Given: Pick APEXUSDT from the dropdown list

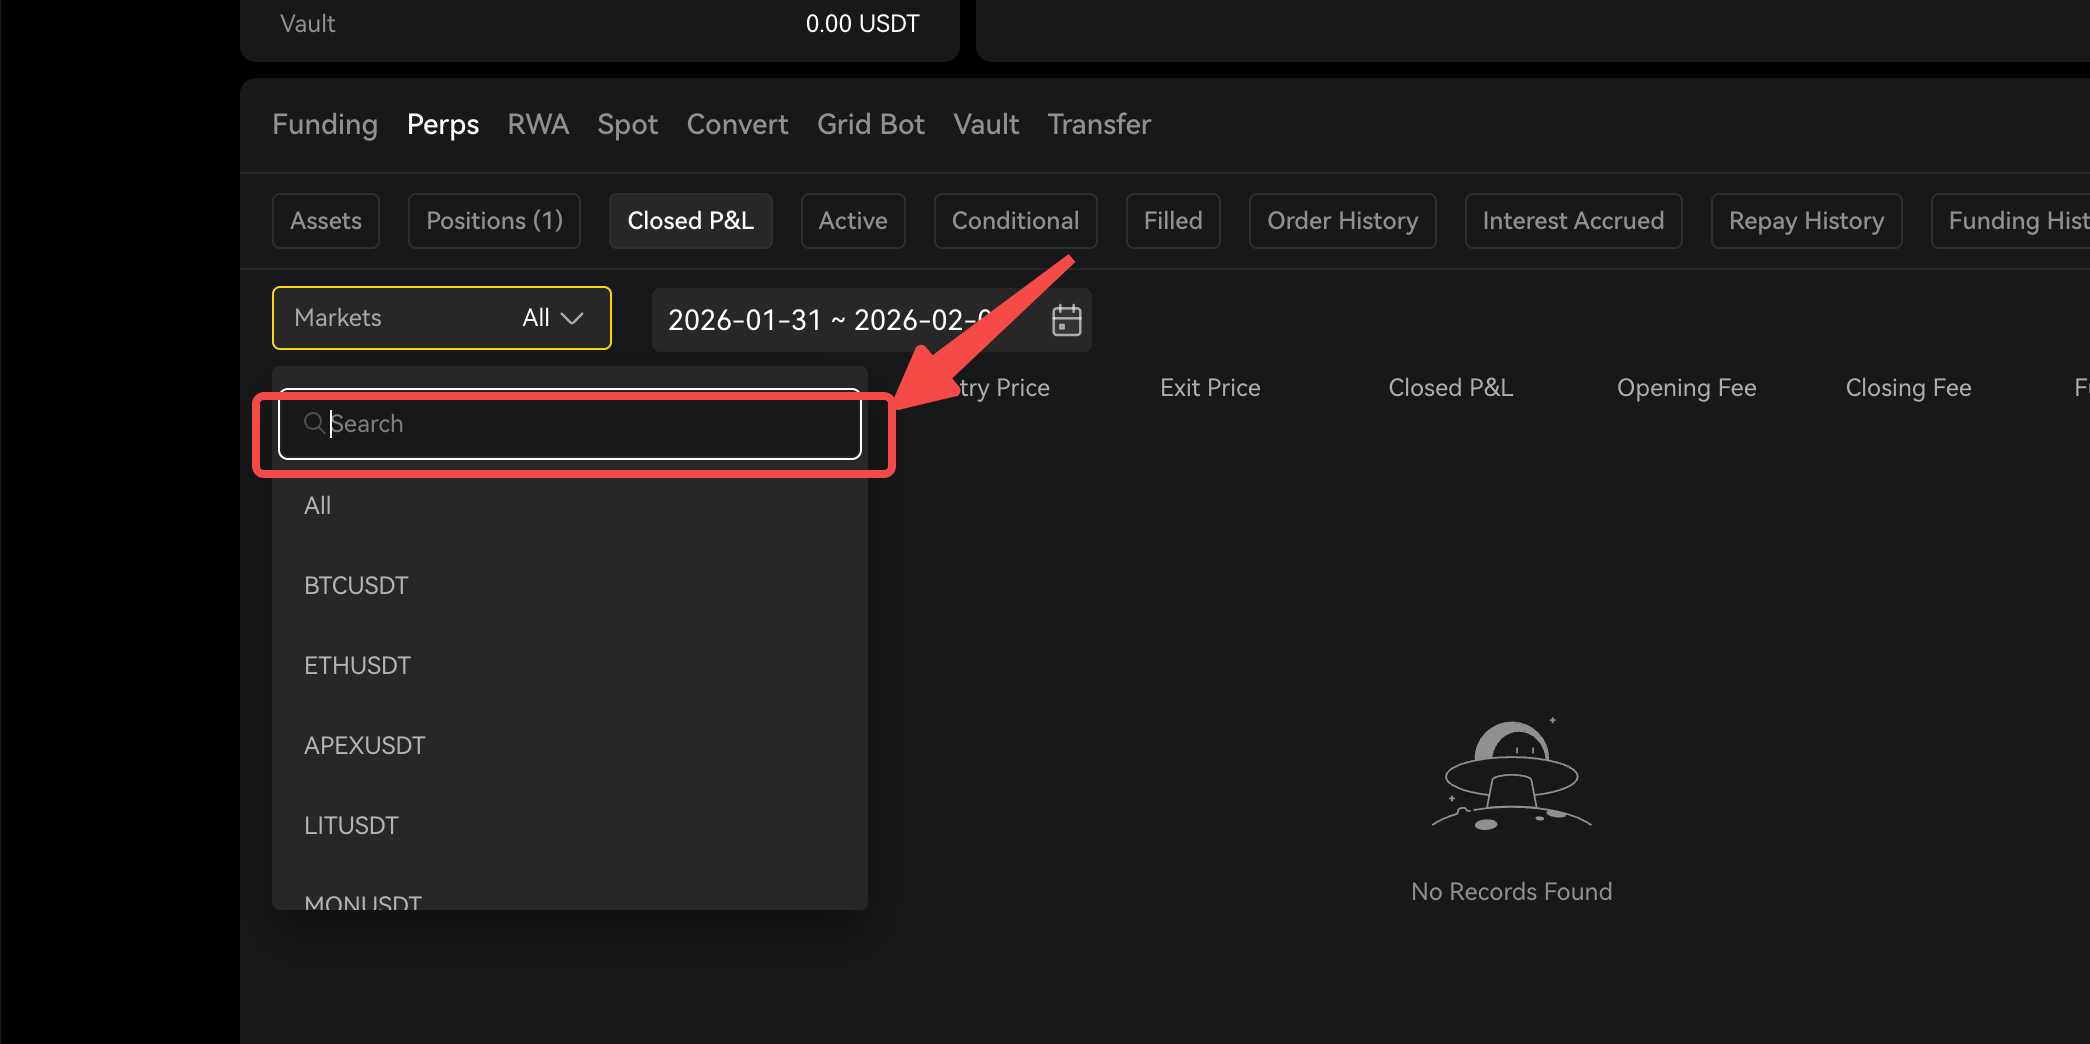Looking at the screenshot, I should 364,745.
